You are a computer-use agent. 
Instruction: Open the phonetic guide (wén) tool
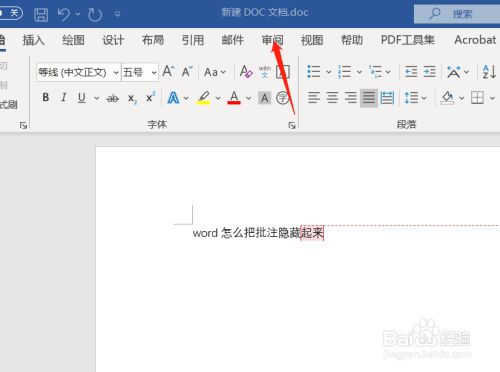click(265, 71)
